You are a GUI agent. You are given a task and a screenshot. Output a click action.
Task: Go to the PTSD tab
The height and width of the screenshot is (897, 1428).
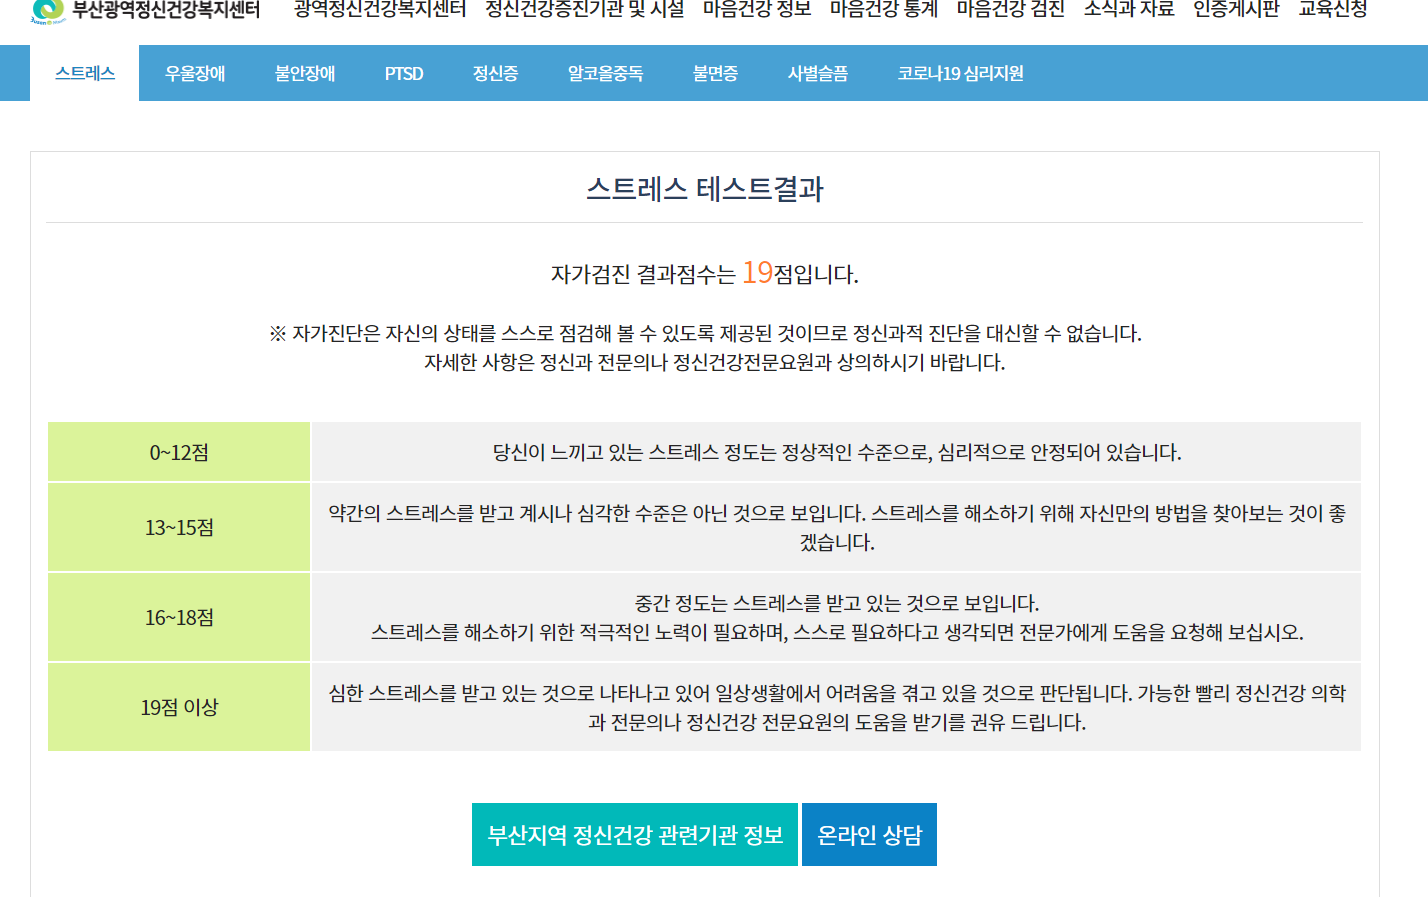point(404,73)
